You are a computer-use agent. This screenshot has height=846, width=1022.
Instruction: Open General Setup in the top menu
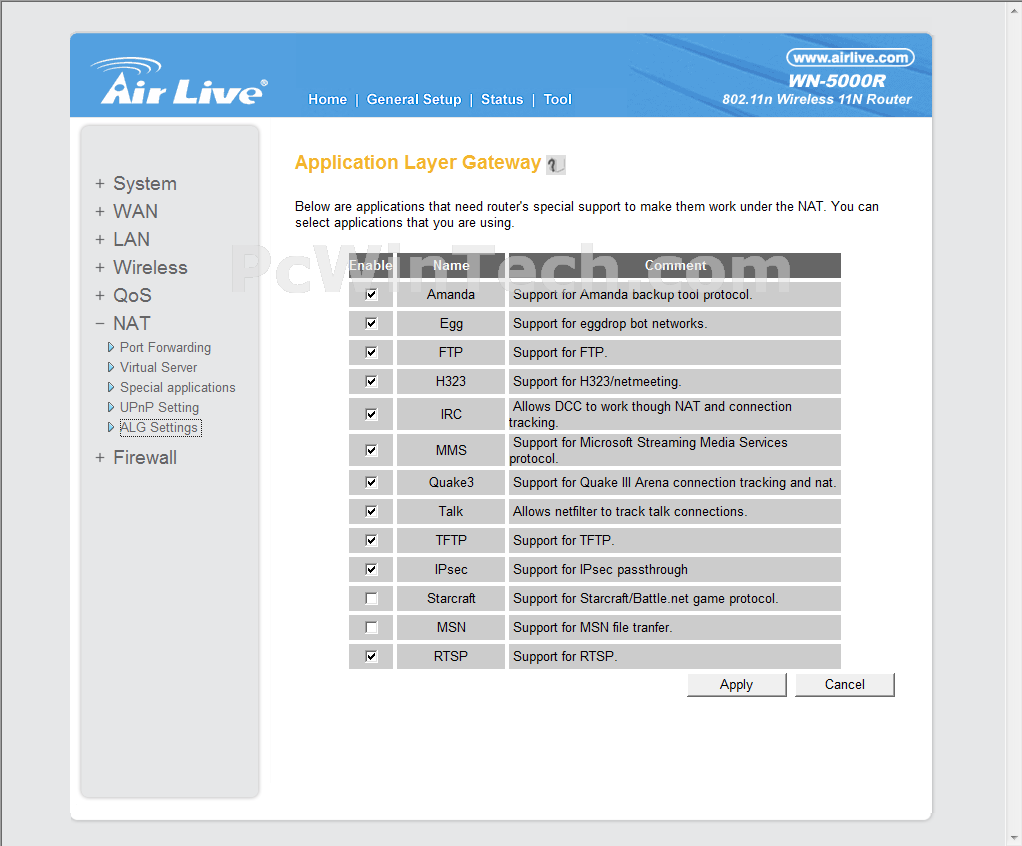[414, 99]
